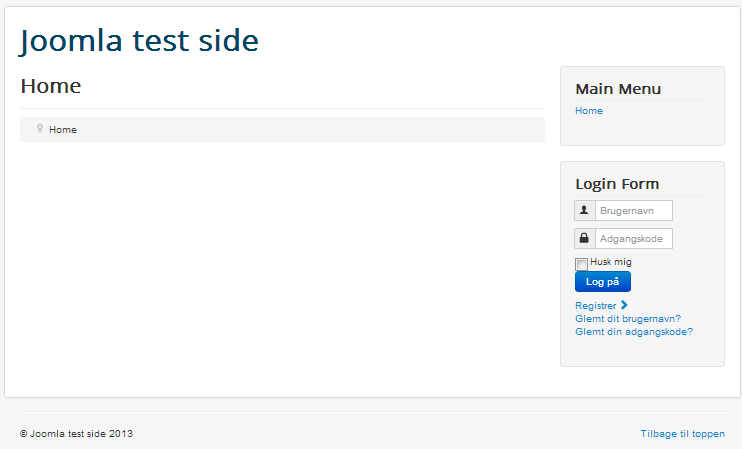
Task: Select Home in the Main Menu
Action: [x=589, y=111]
